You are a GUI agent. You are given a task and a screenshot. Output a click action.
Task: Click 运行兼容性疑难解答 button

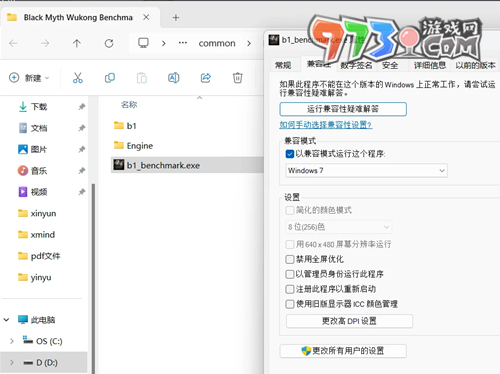[343, 109]
